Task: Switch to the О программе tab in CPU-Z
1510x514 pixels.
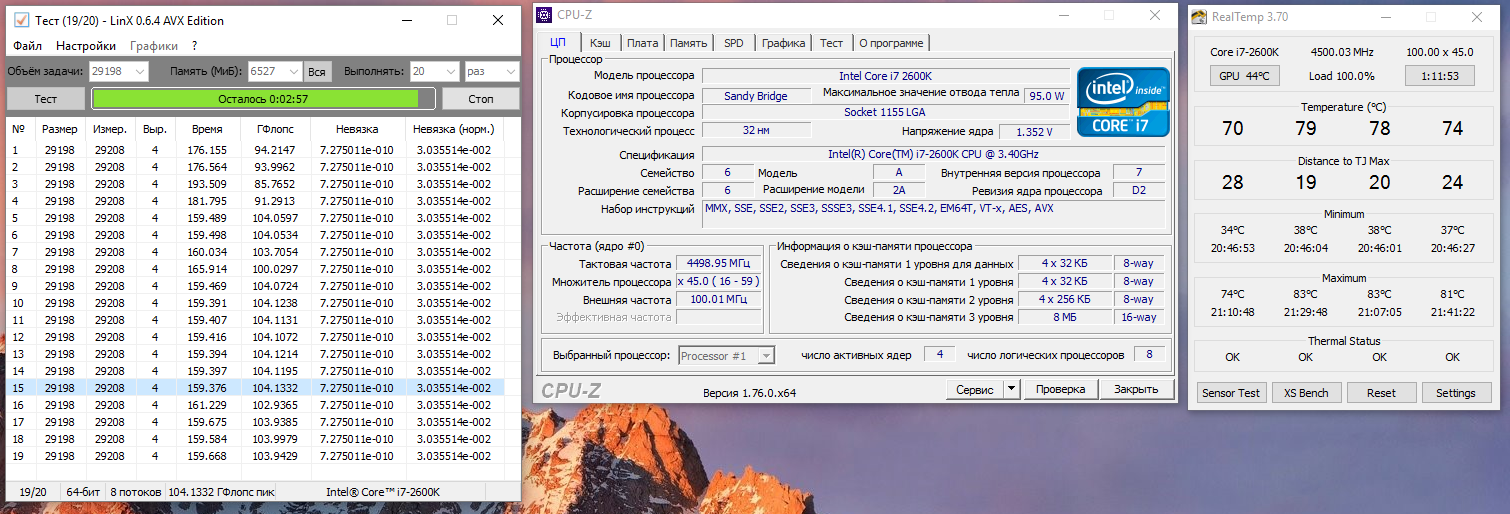Action: (x=891, y=43)
